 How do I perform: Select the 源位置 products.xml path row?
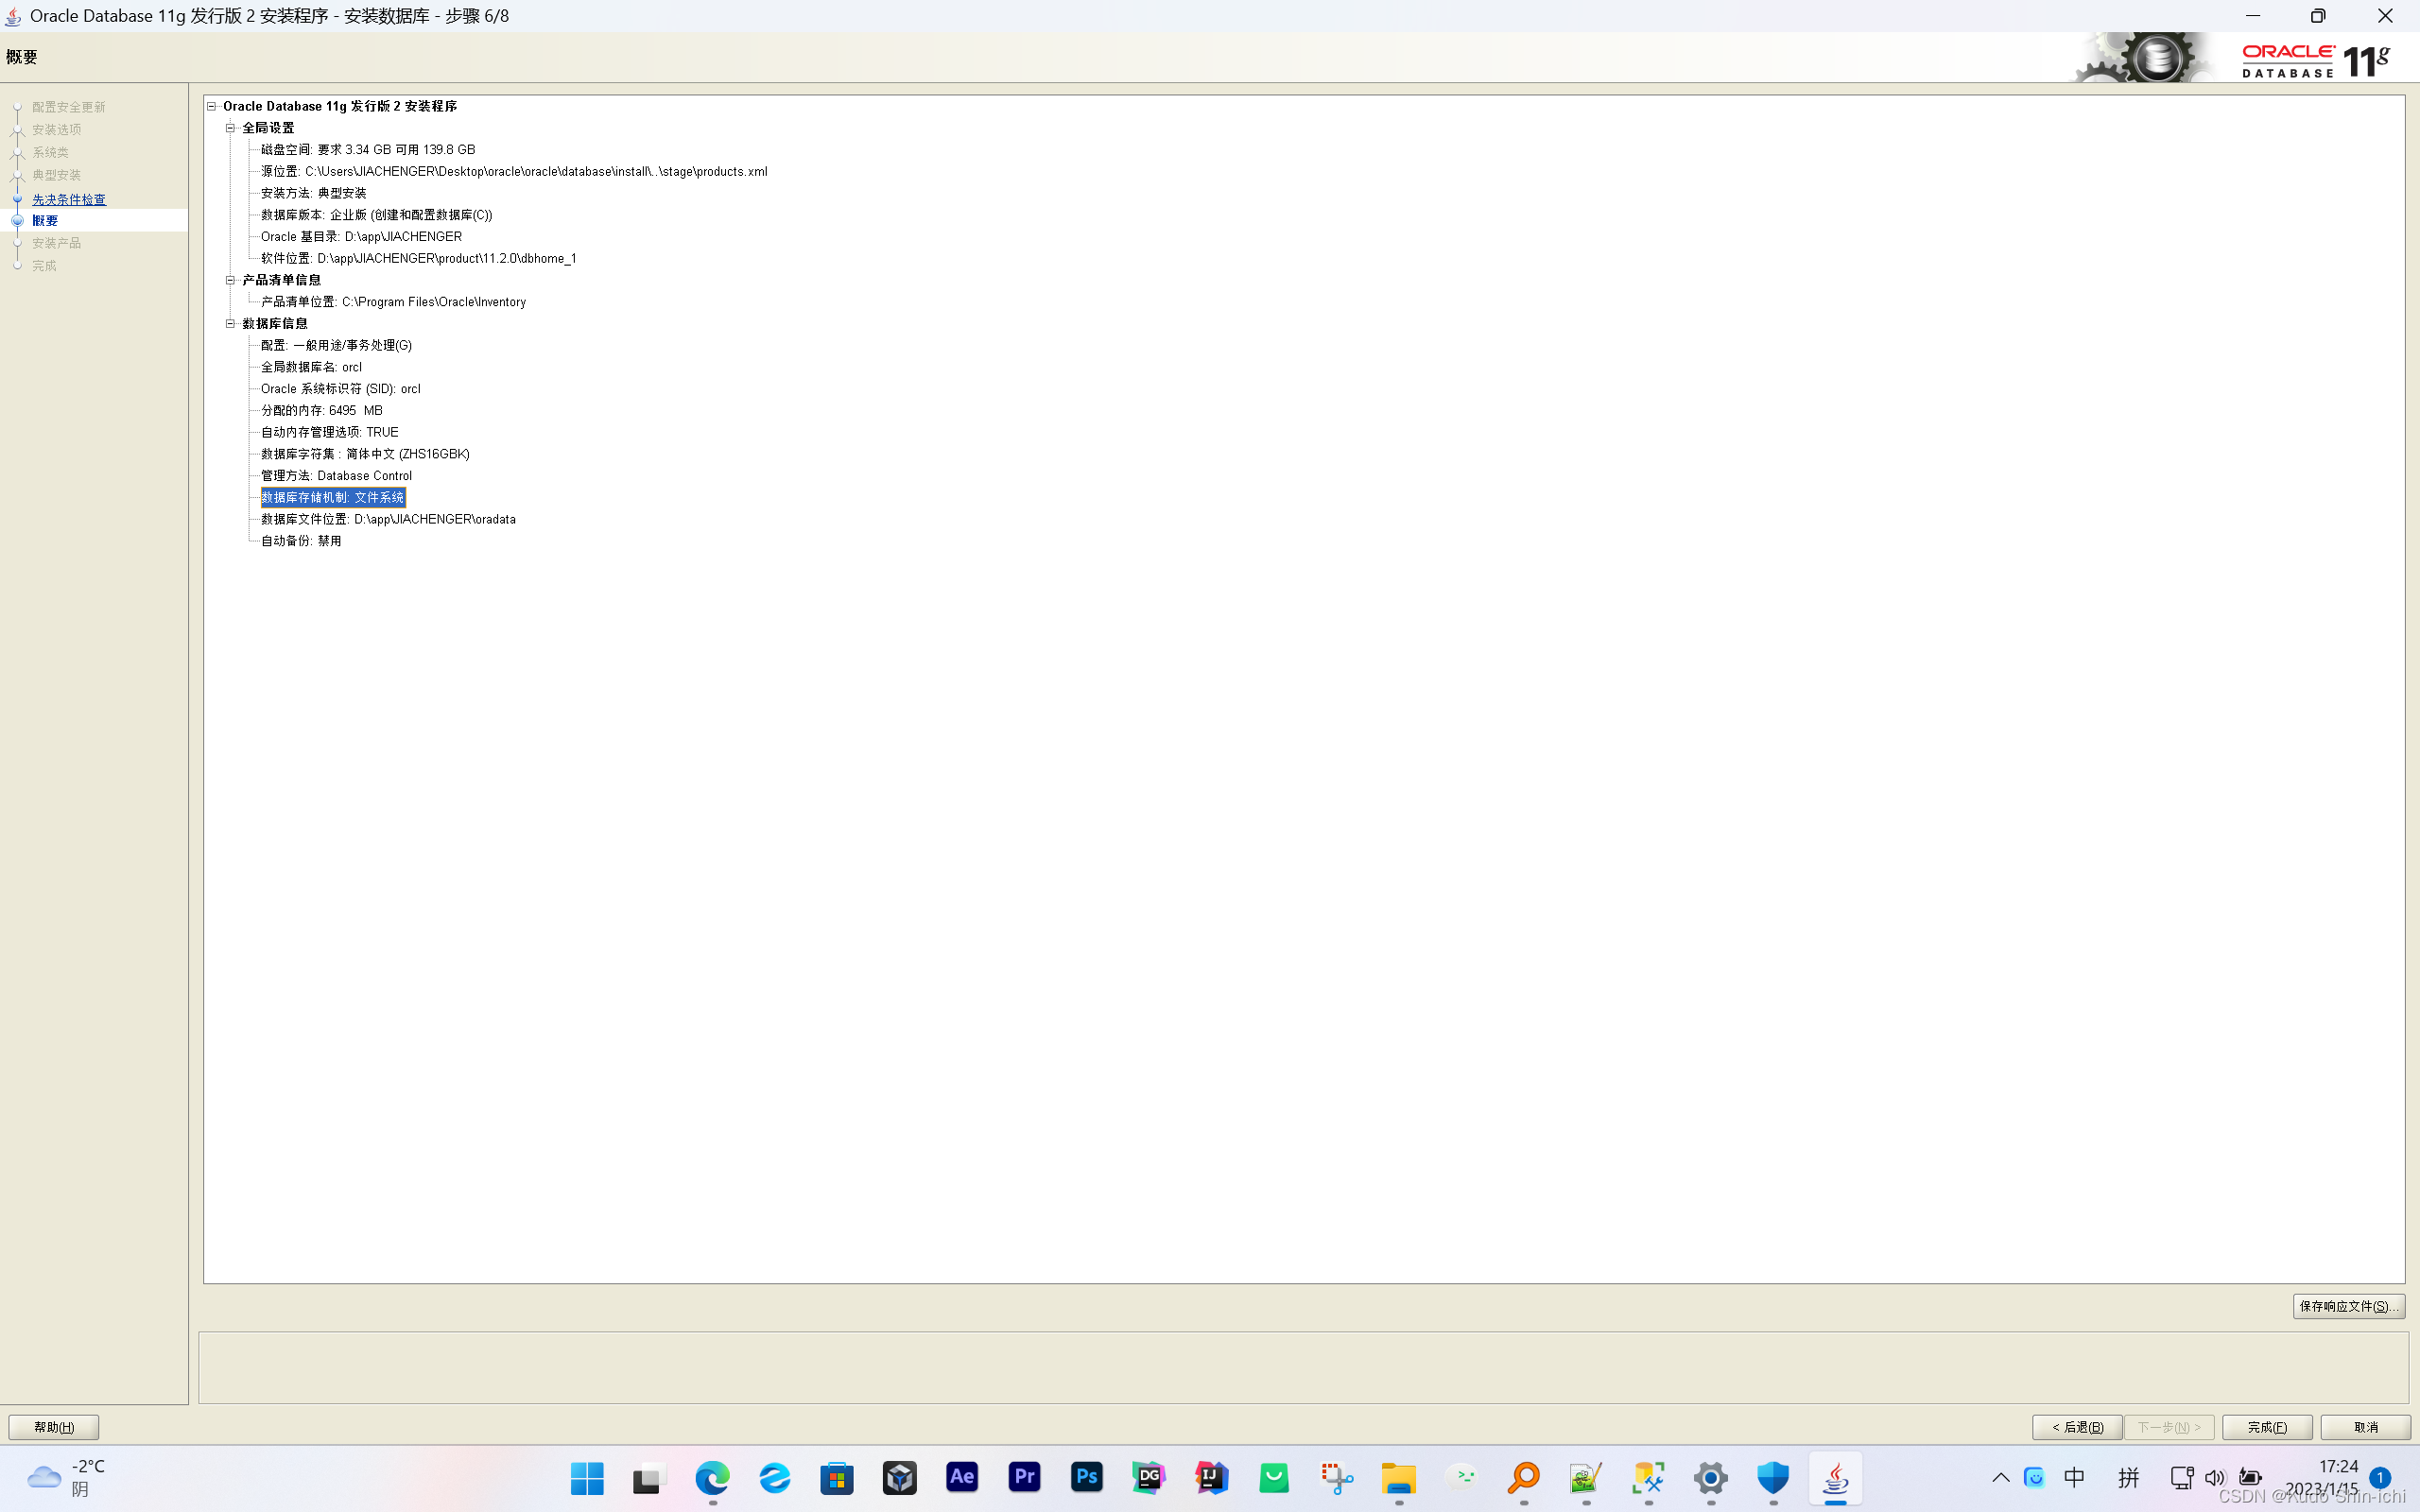[x=514, y=172]
